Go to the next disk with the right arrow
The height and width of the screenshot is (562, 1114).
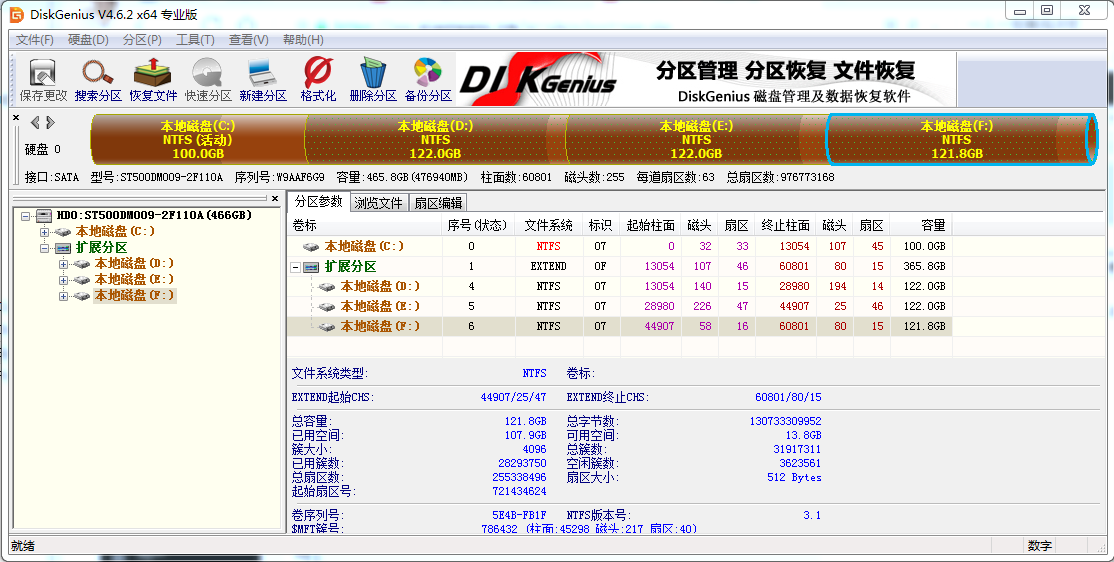pyautogui.click(x=50, y=123)
